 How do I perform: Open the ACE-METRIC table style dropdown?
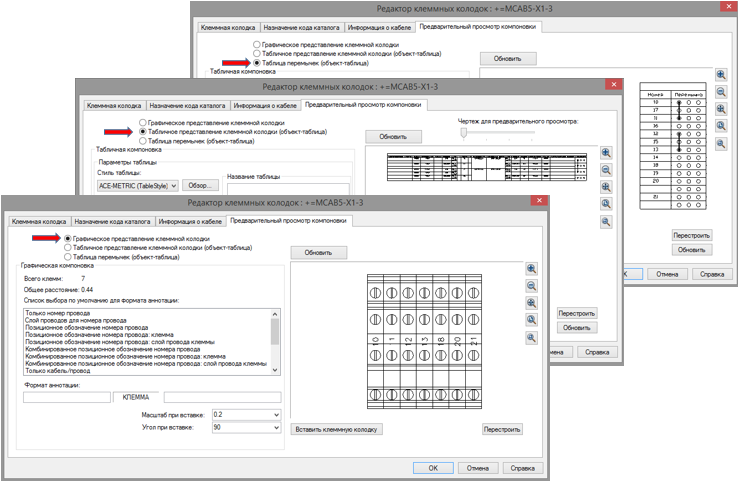point(174,186)
